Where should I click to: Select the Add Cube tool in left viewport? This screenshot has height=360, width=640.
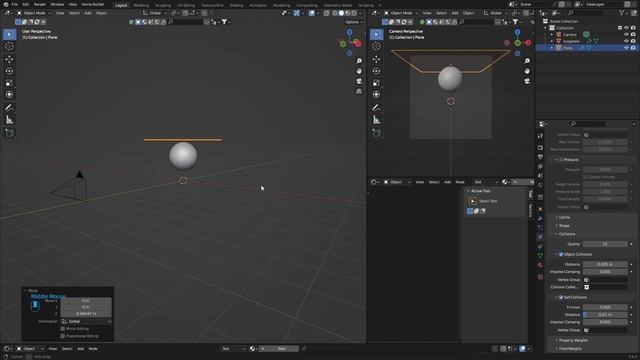coord(9,133)
